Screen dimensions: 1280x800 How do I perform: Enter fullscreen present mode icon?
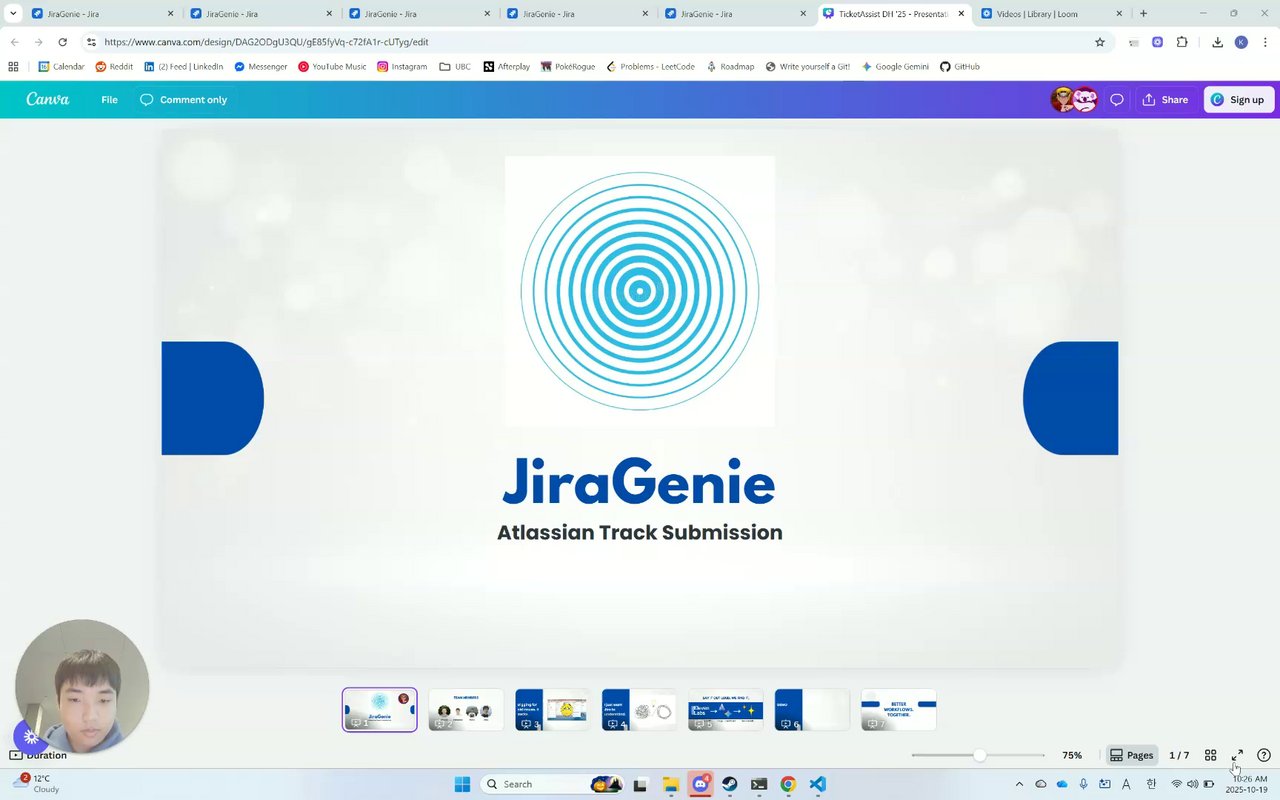1237,755
